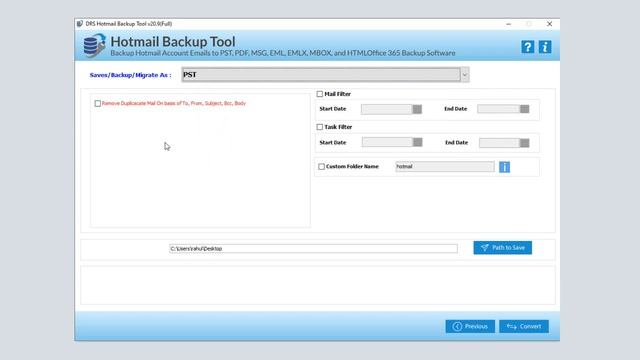Enable the Custom Folder Name checkbox
The width and height of the screenshot is (640, 360).
click(x=322, y=167)
